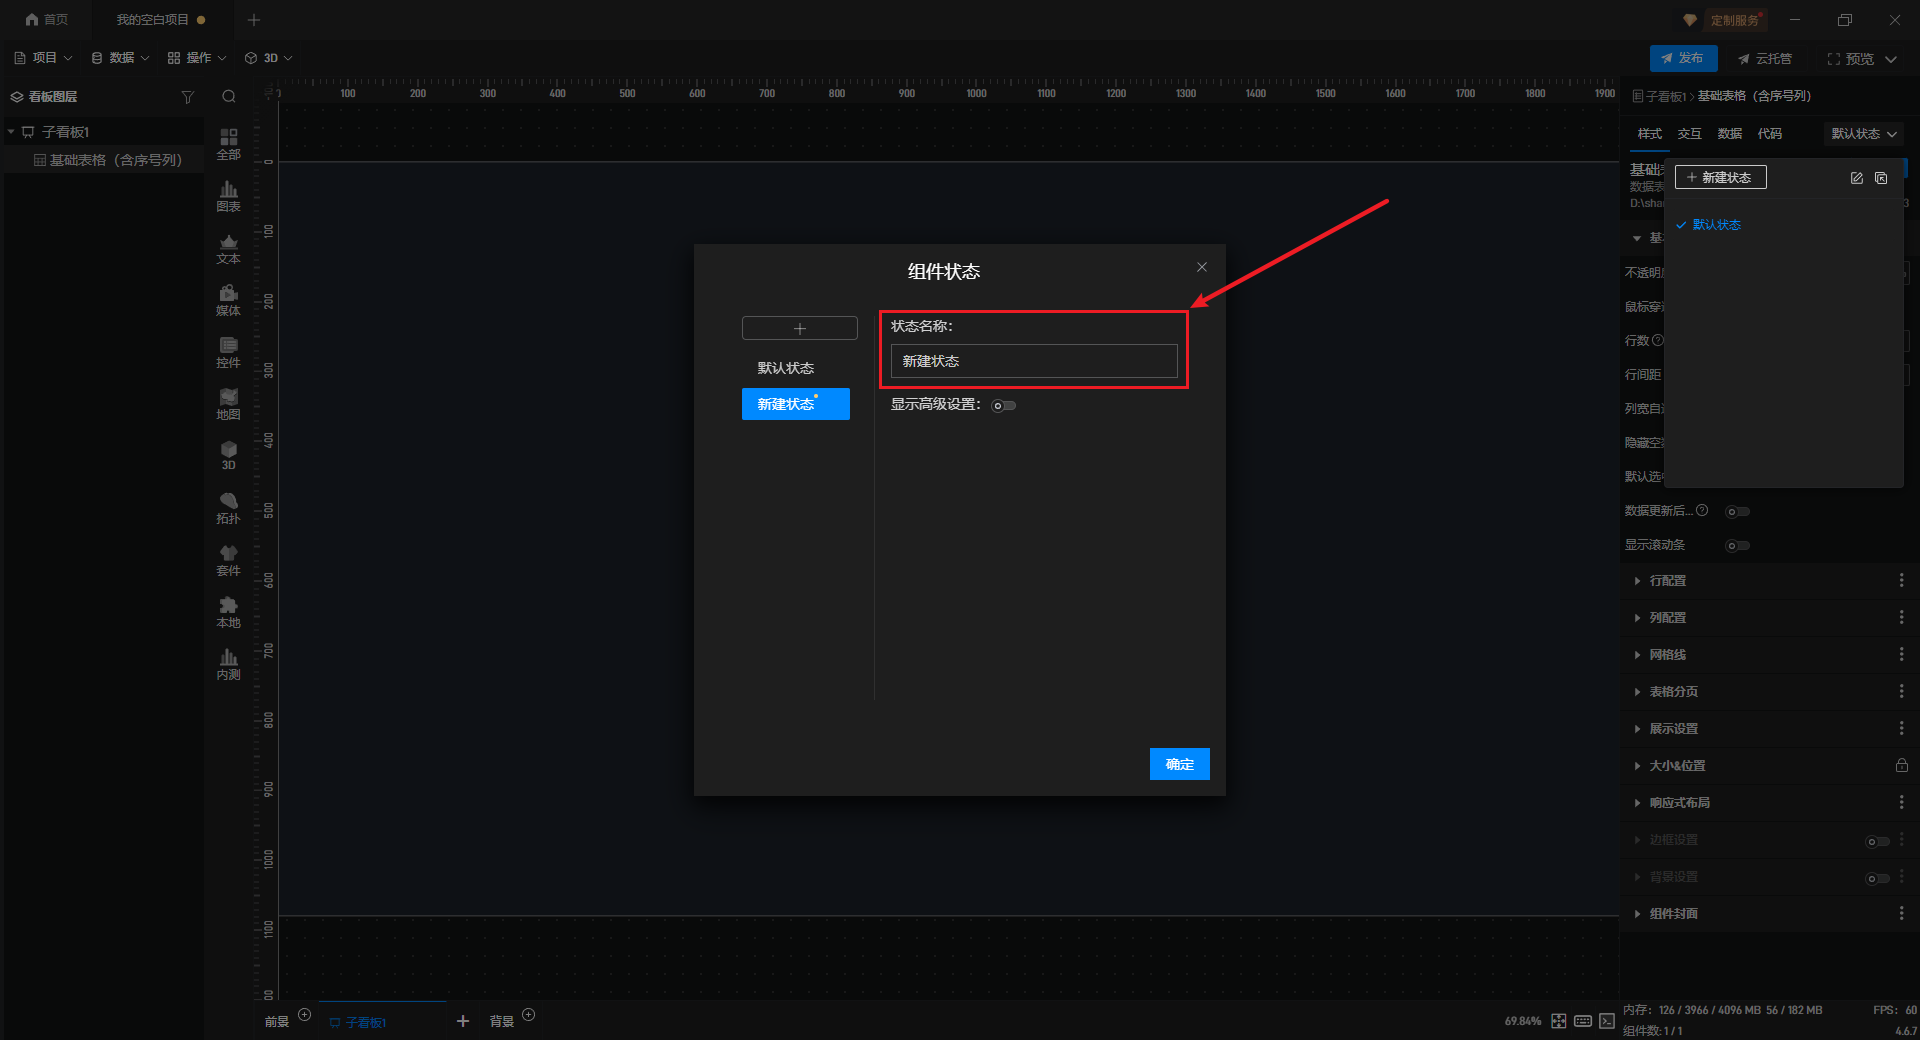The width and height of the screenshot is (1920, 1040).
Task: Toggle the 数据更新后 switch
Action: click(x=1737, y=512)
